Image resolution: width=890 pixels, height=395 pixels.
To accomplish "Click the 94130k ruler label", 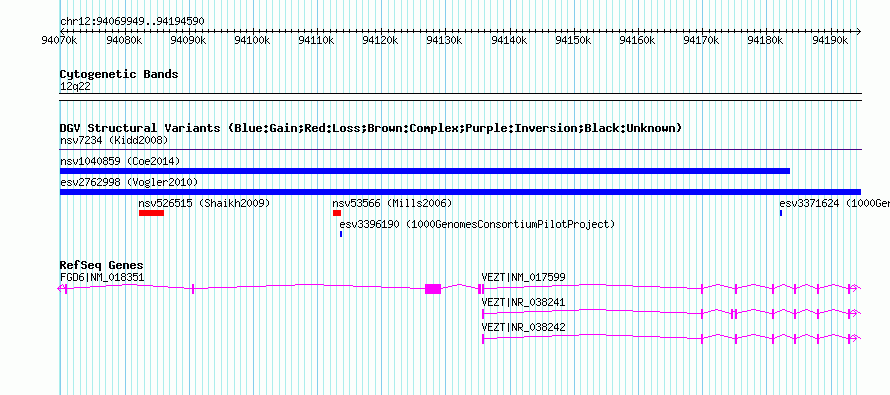I will click(444, 40).
